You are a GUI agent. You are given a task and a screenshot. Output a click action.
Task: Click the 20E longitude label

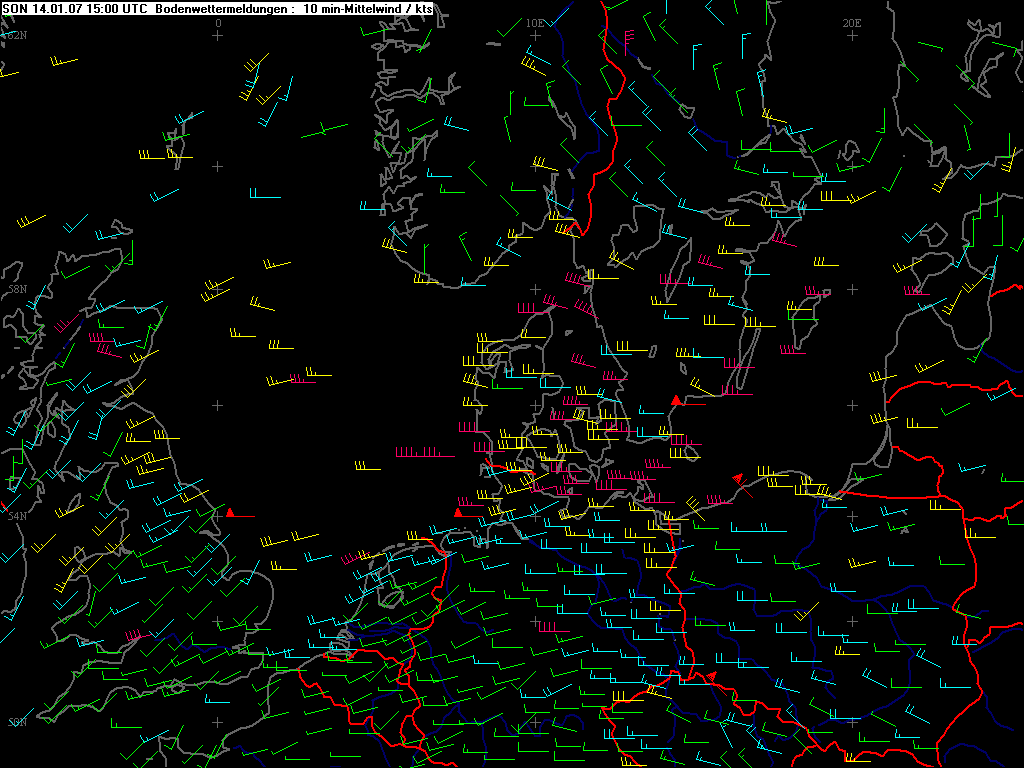pos(852,22)
